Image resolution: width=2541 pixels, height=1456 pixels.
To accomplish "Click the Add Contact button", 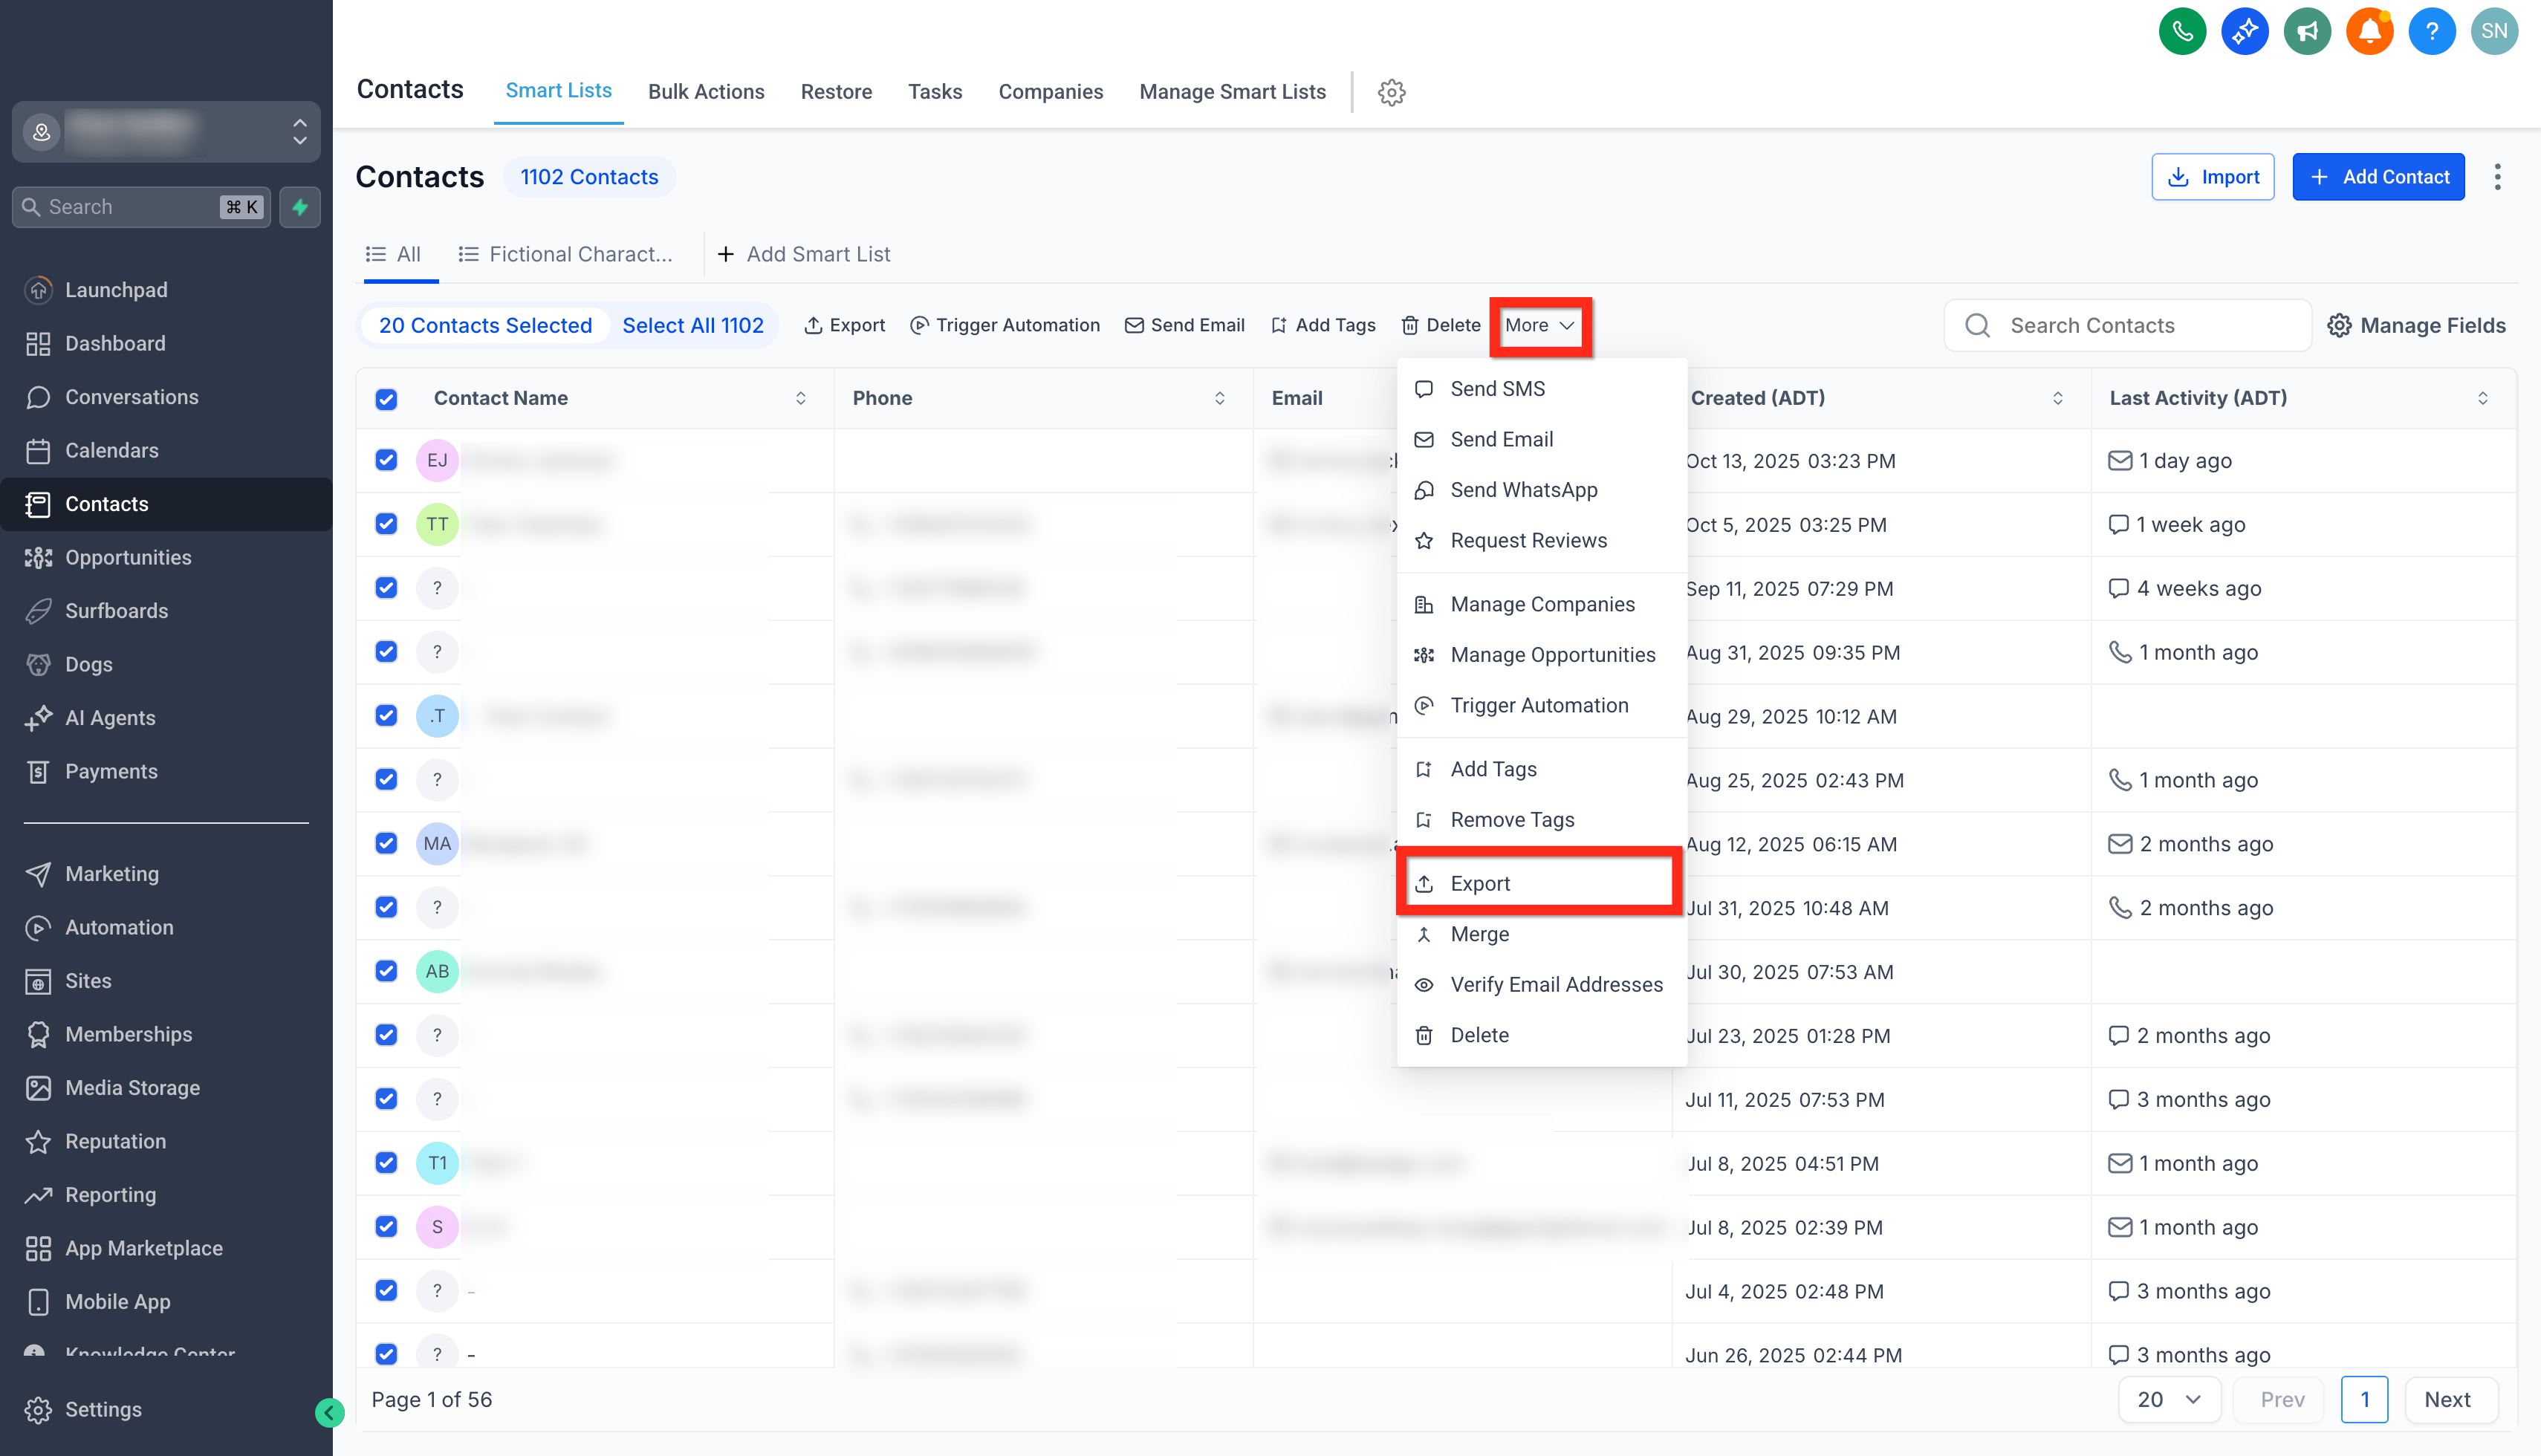I will (x=2378, y=177).
